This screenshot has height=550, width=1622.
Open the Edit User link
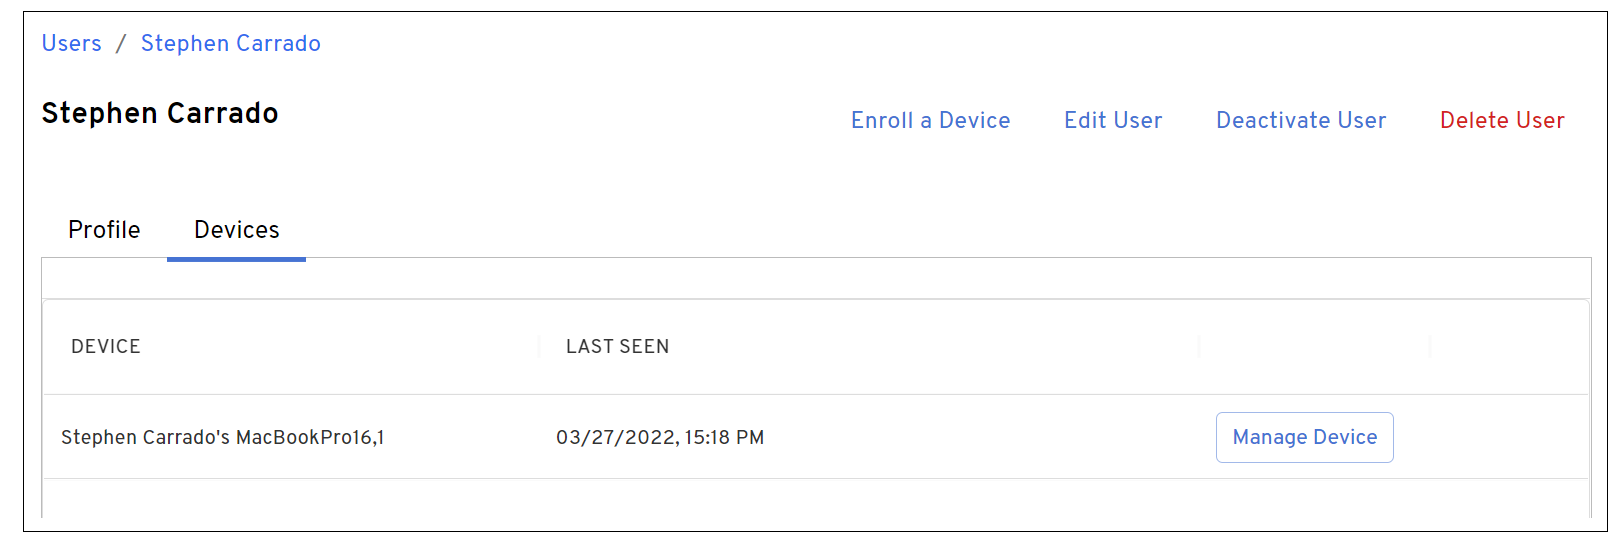click(x=1112, y=121)
